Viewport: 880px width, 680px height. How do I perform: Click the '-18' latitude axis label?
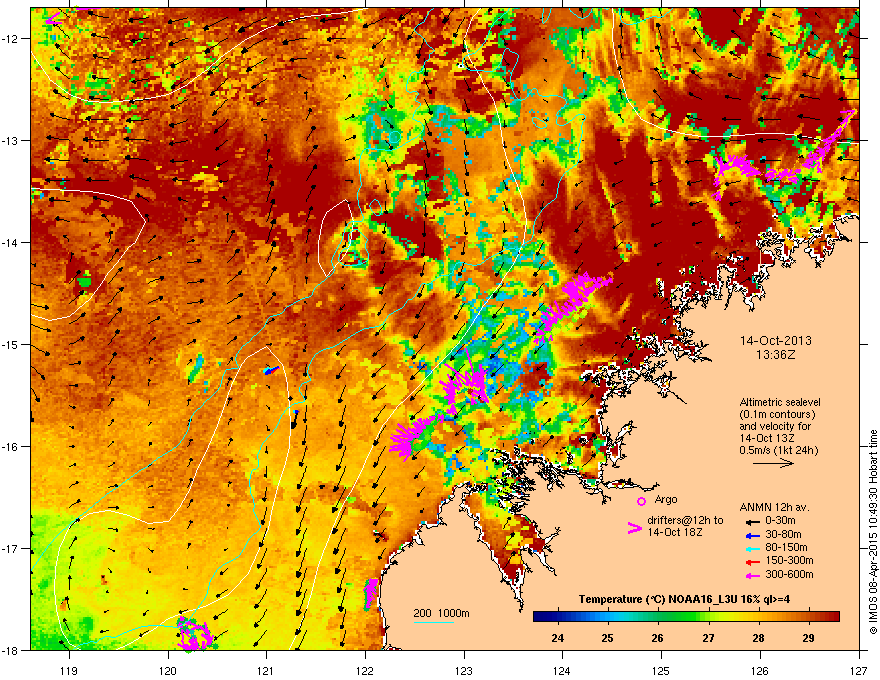point(10,650)
